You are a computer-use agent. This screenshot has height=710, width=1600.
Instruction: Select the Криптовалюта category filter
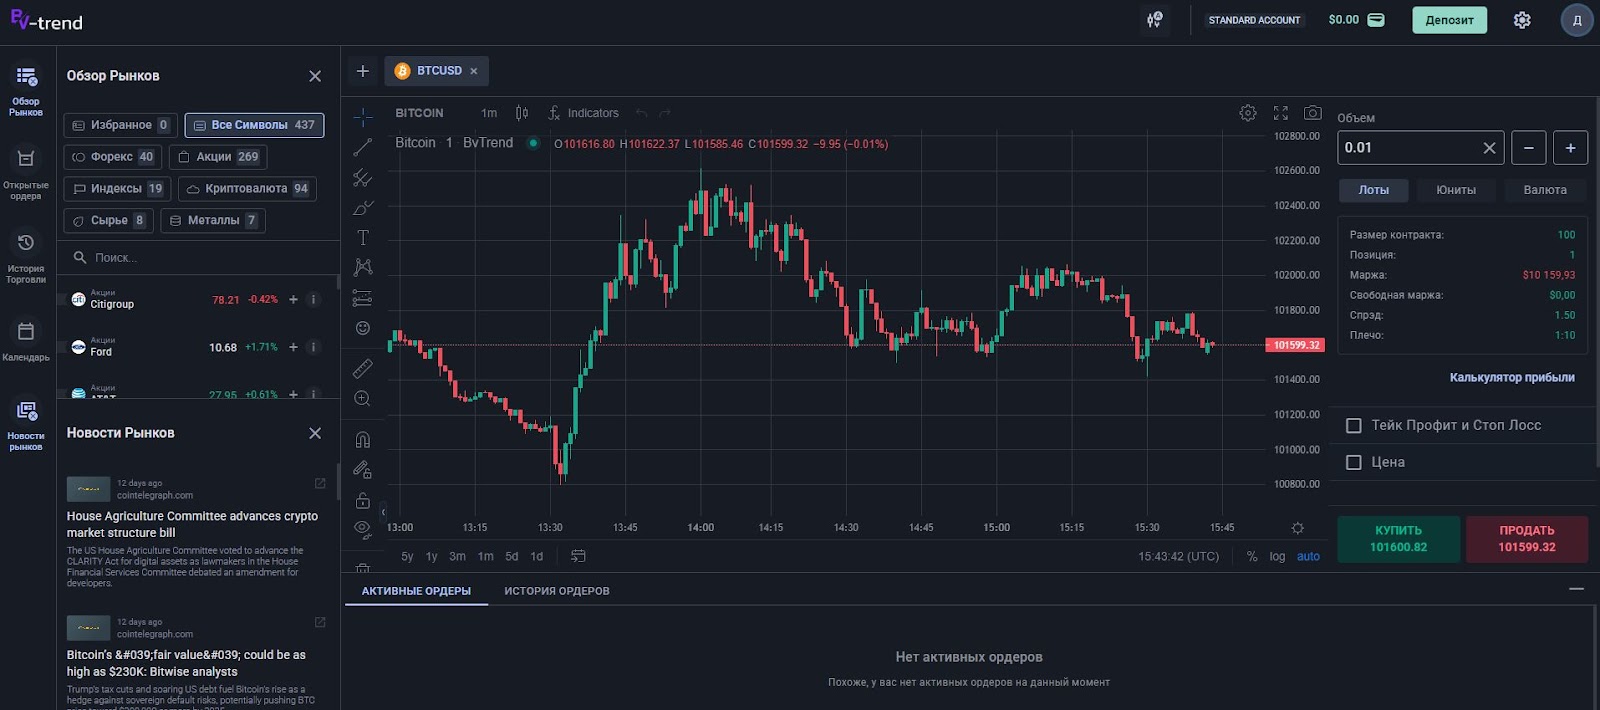246,189
